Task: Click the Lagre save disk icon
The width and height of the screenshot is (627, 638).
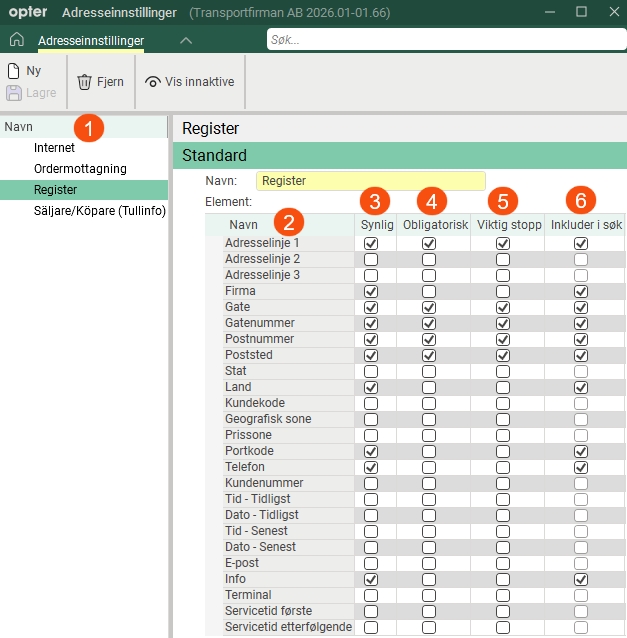Action: (13, 93)
